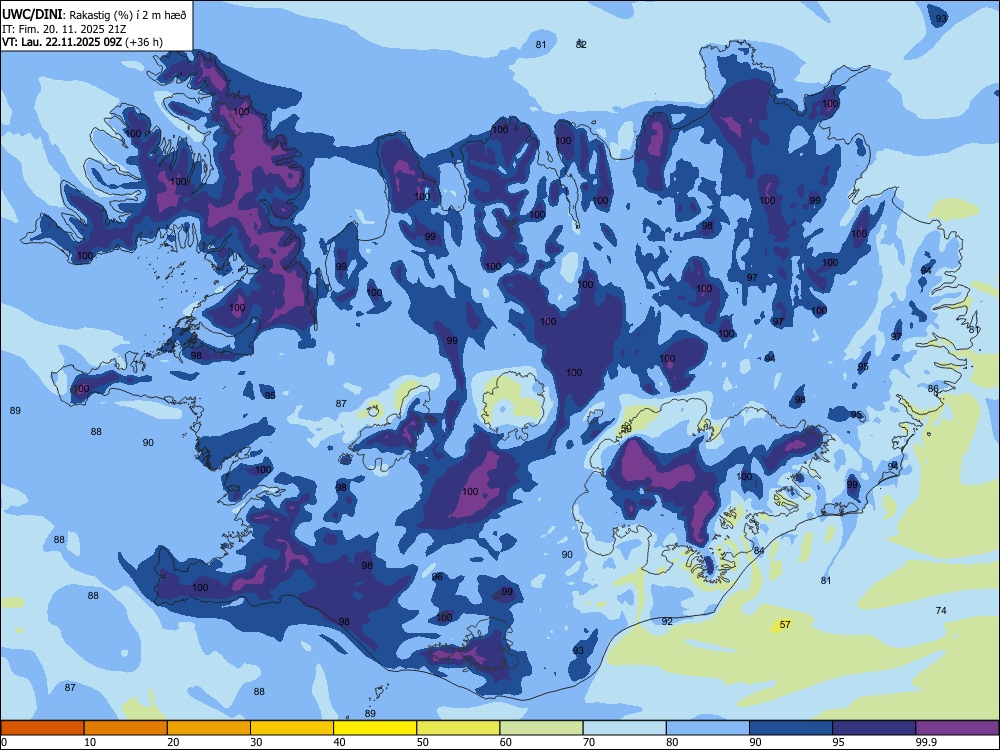
Task: Click the '96' humidity value on the map
Action: point(437,577)
